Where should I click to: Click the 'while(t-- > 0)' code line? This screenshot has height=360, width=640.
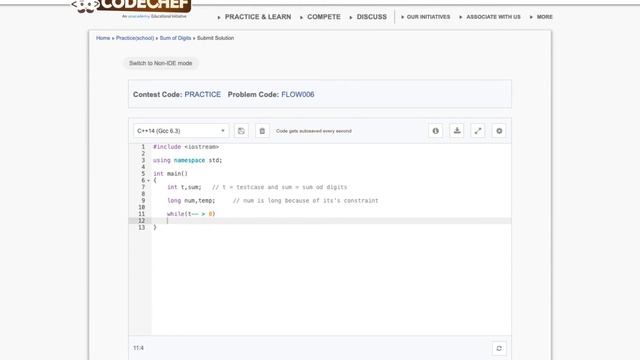(191, 214)
